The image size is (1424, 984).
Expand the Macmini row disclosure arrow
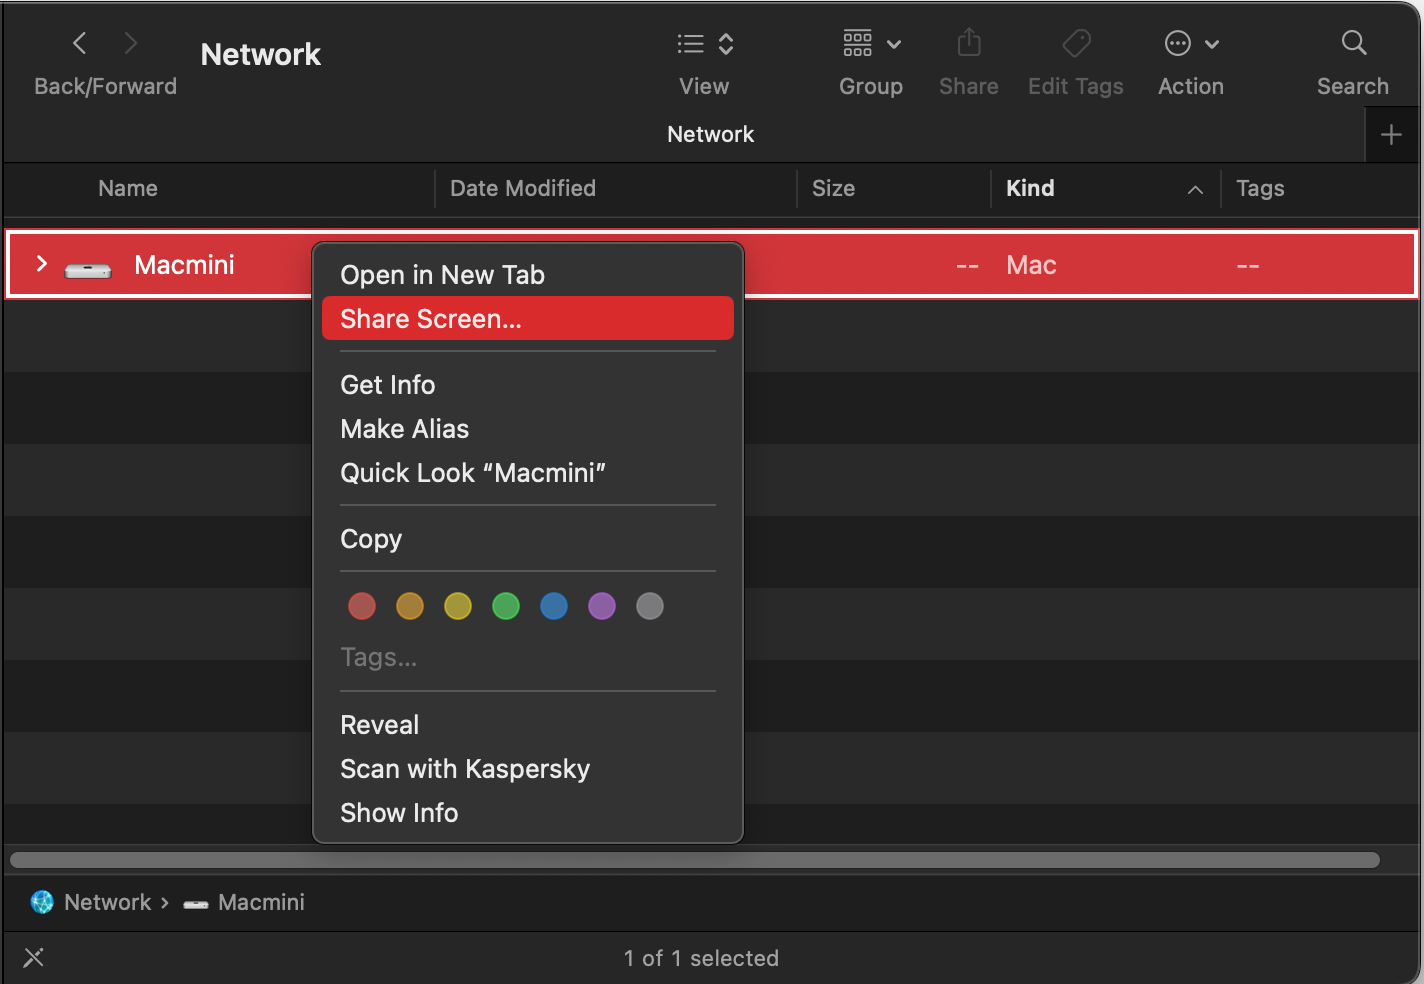point(42,264)
